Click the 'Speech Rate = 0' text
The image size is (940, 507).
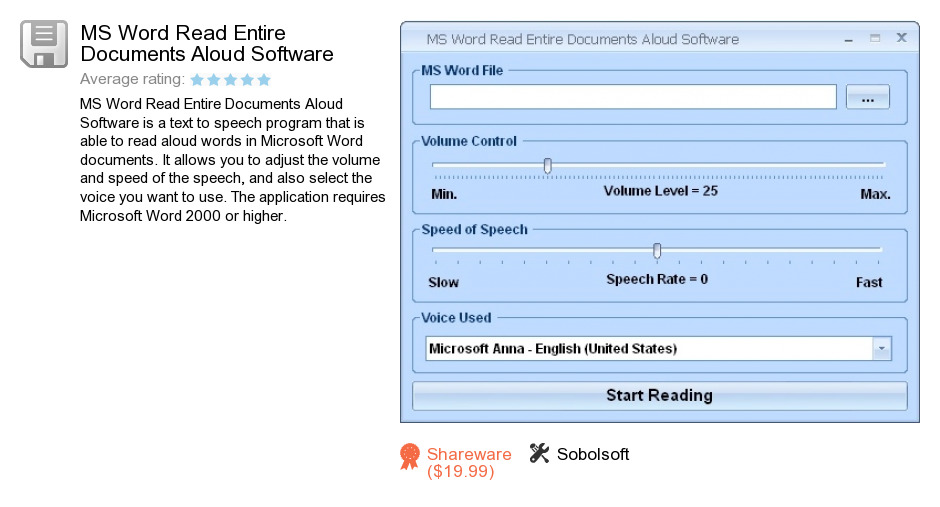pos(657,279)
